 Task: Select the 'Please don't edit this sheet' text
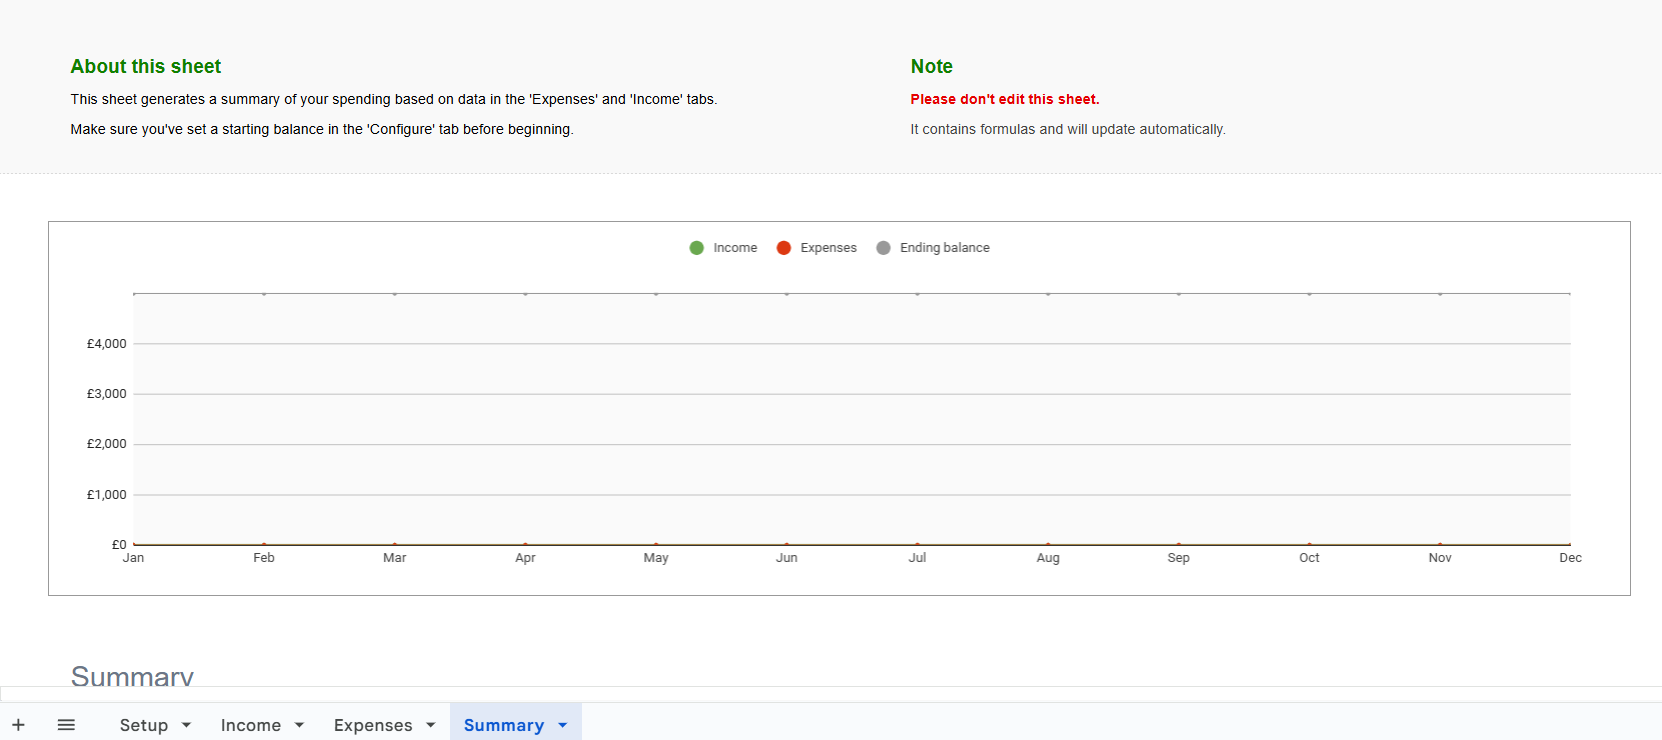click(1004, 99)
